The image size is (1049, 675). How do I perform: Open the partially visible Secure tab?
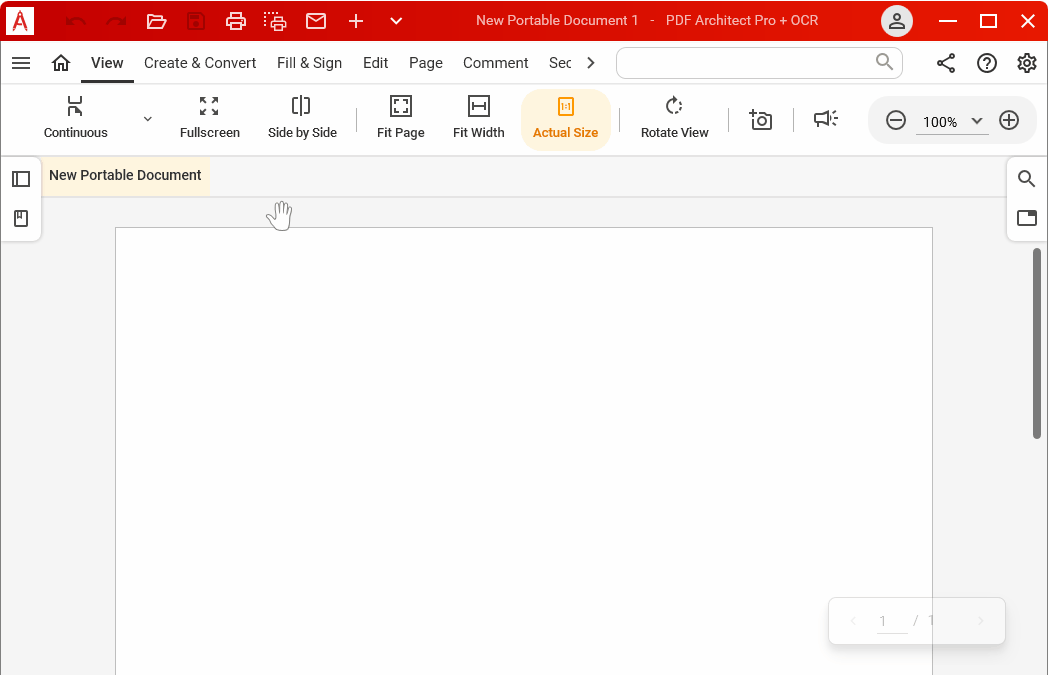point(560,63)
